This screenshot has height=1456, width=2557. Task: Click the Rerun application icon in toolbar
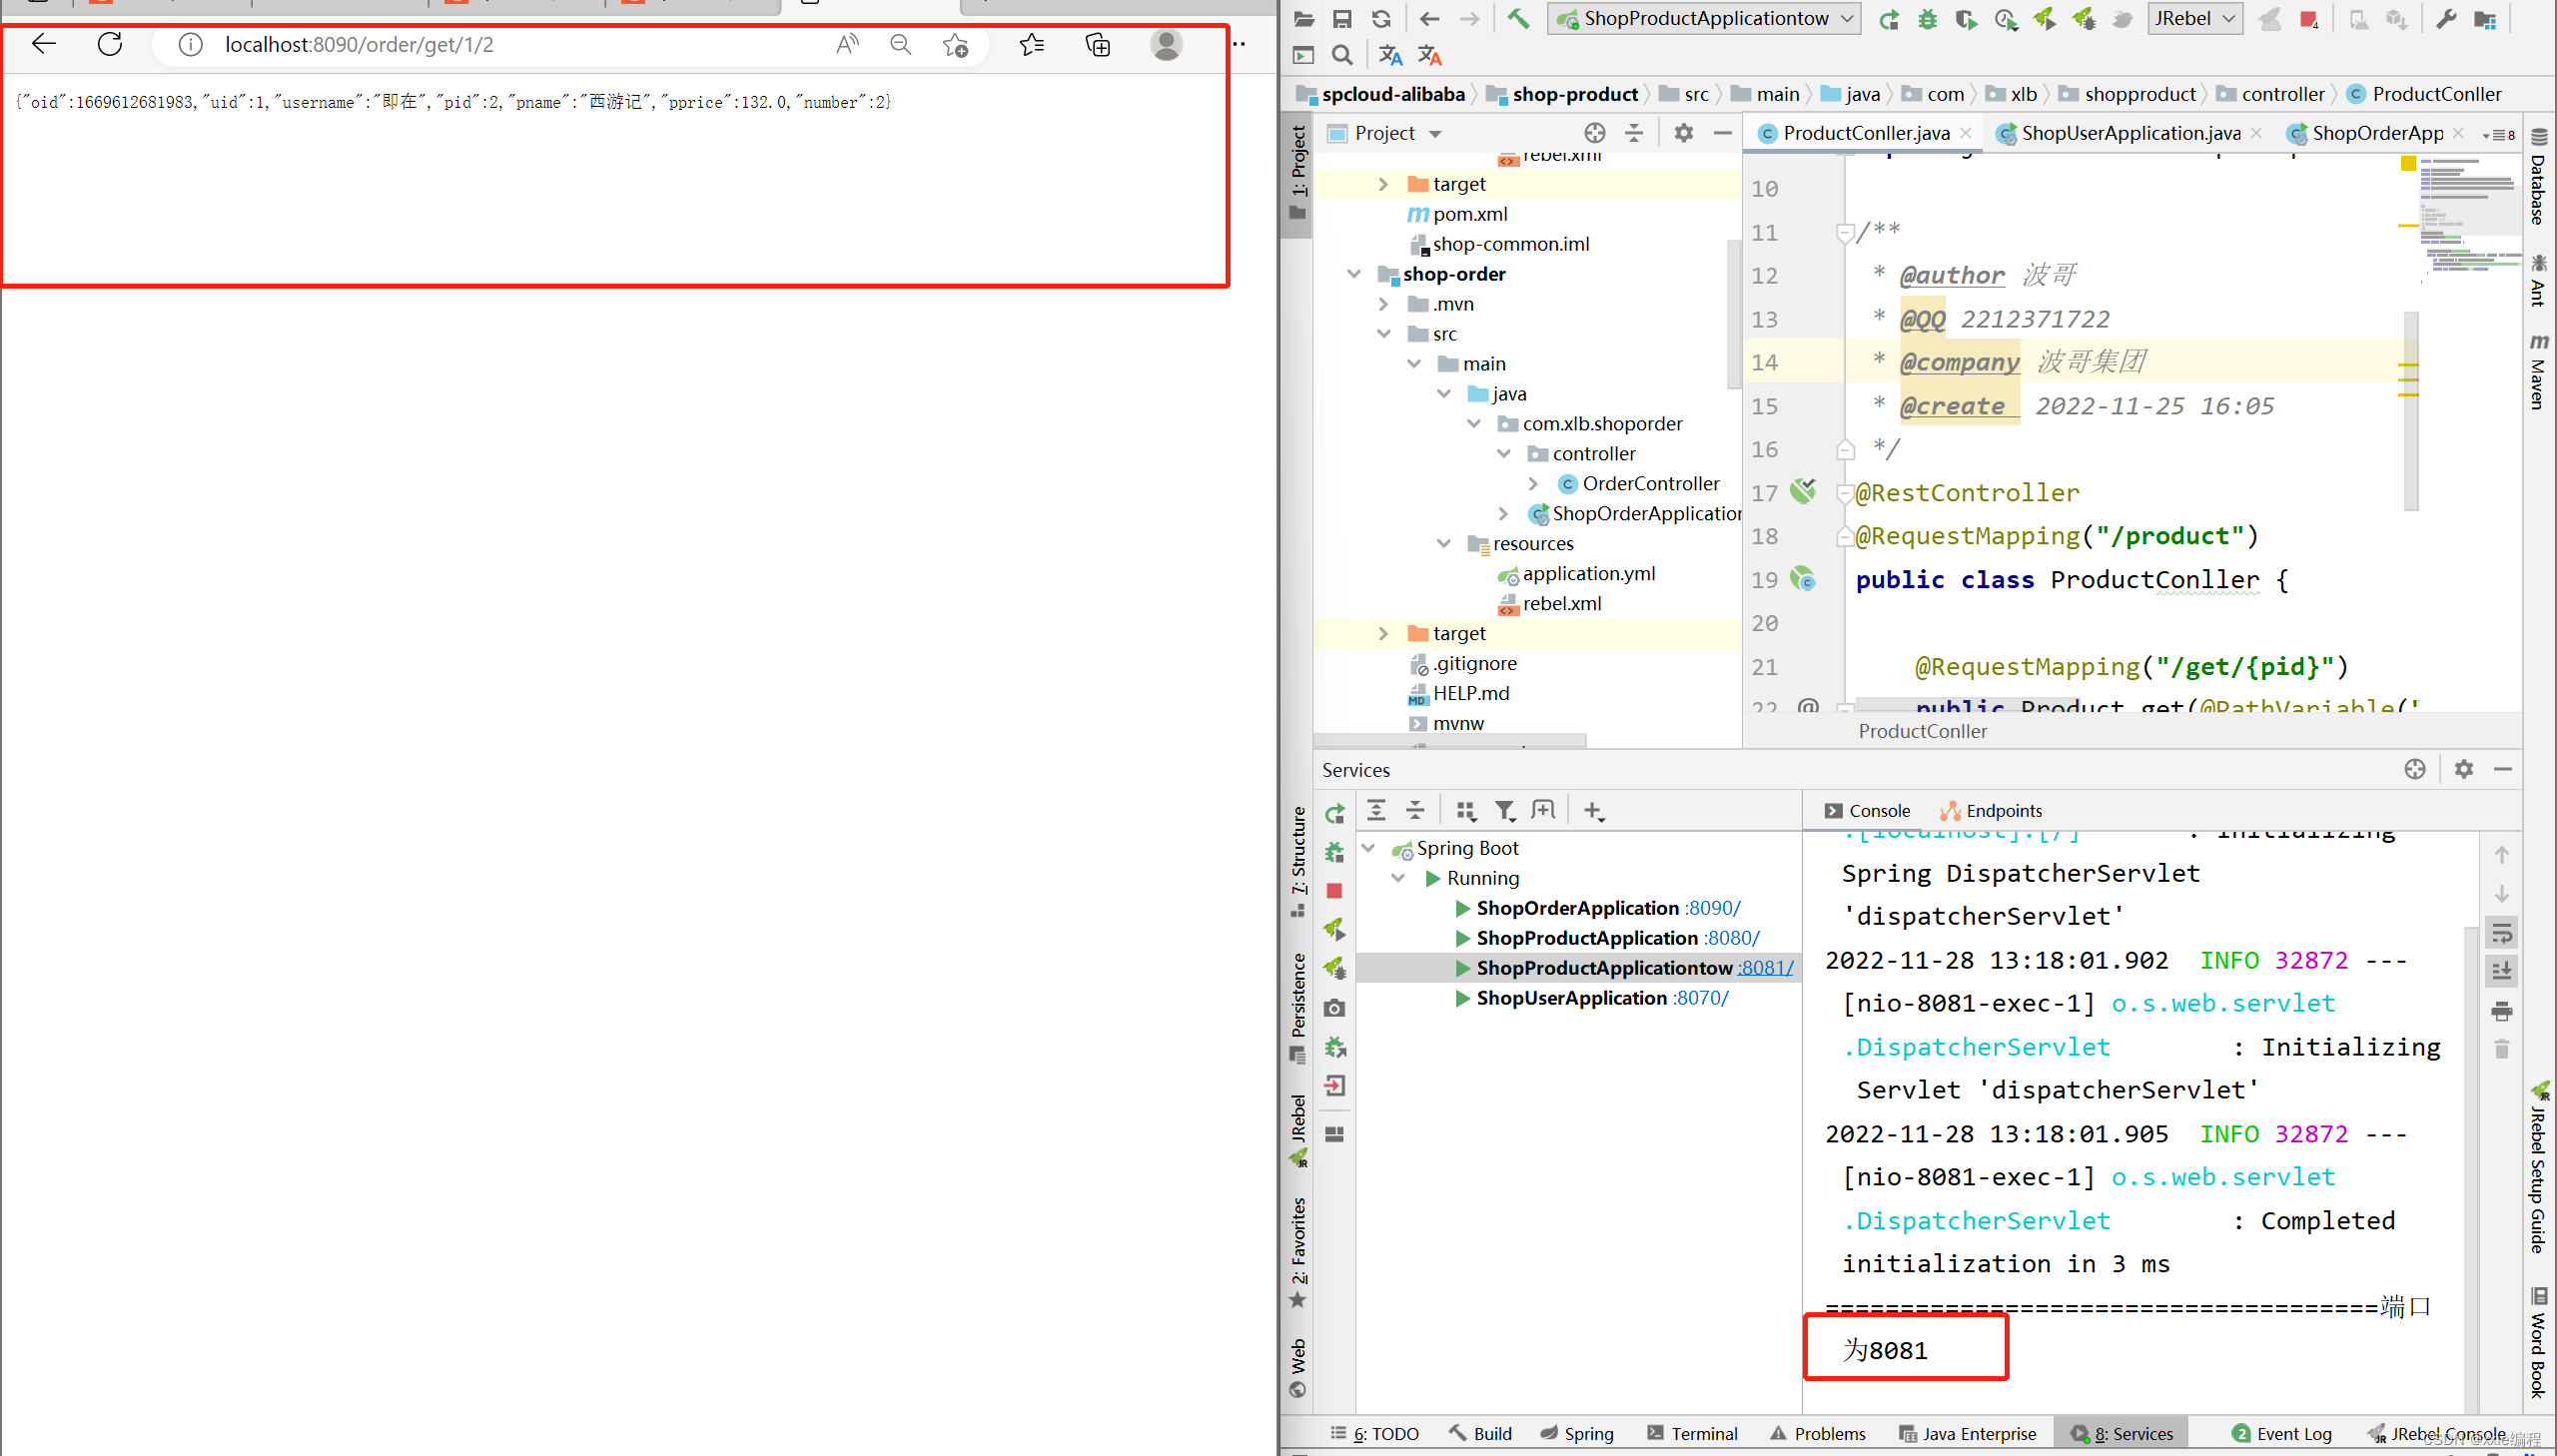(1888, 19)
